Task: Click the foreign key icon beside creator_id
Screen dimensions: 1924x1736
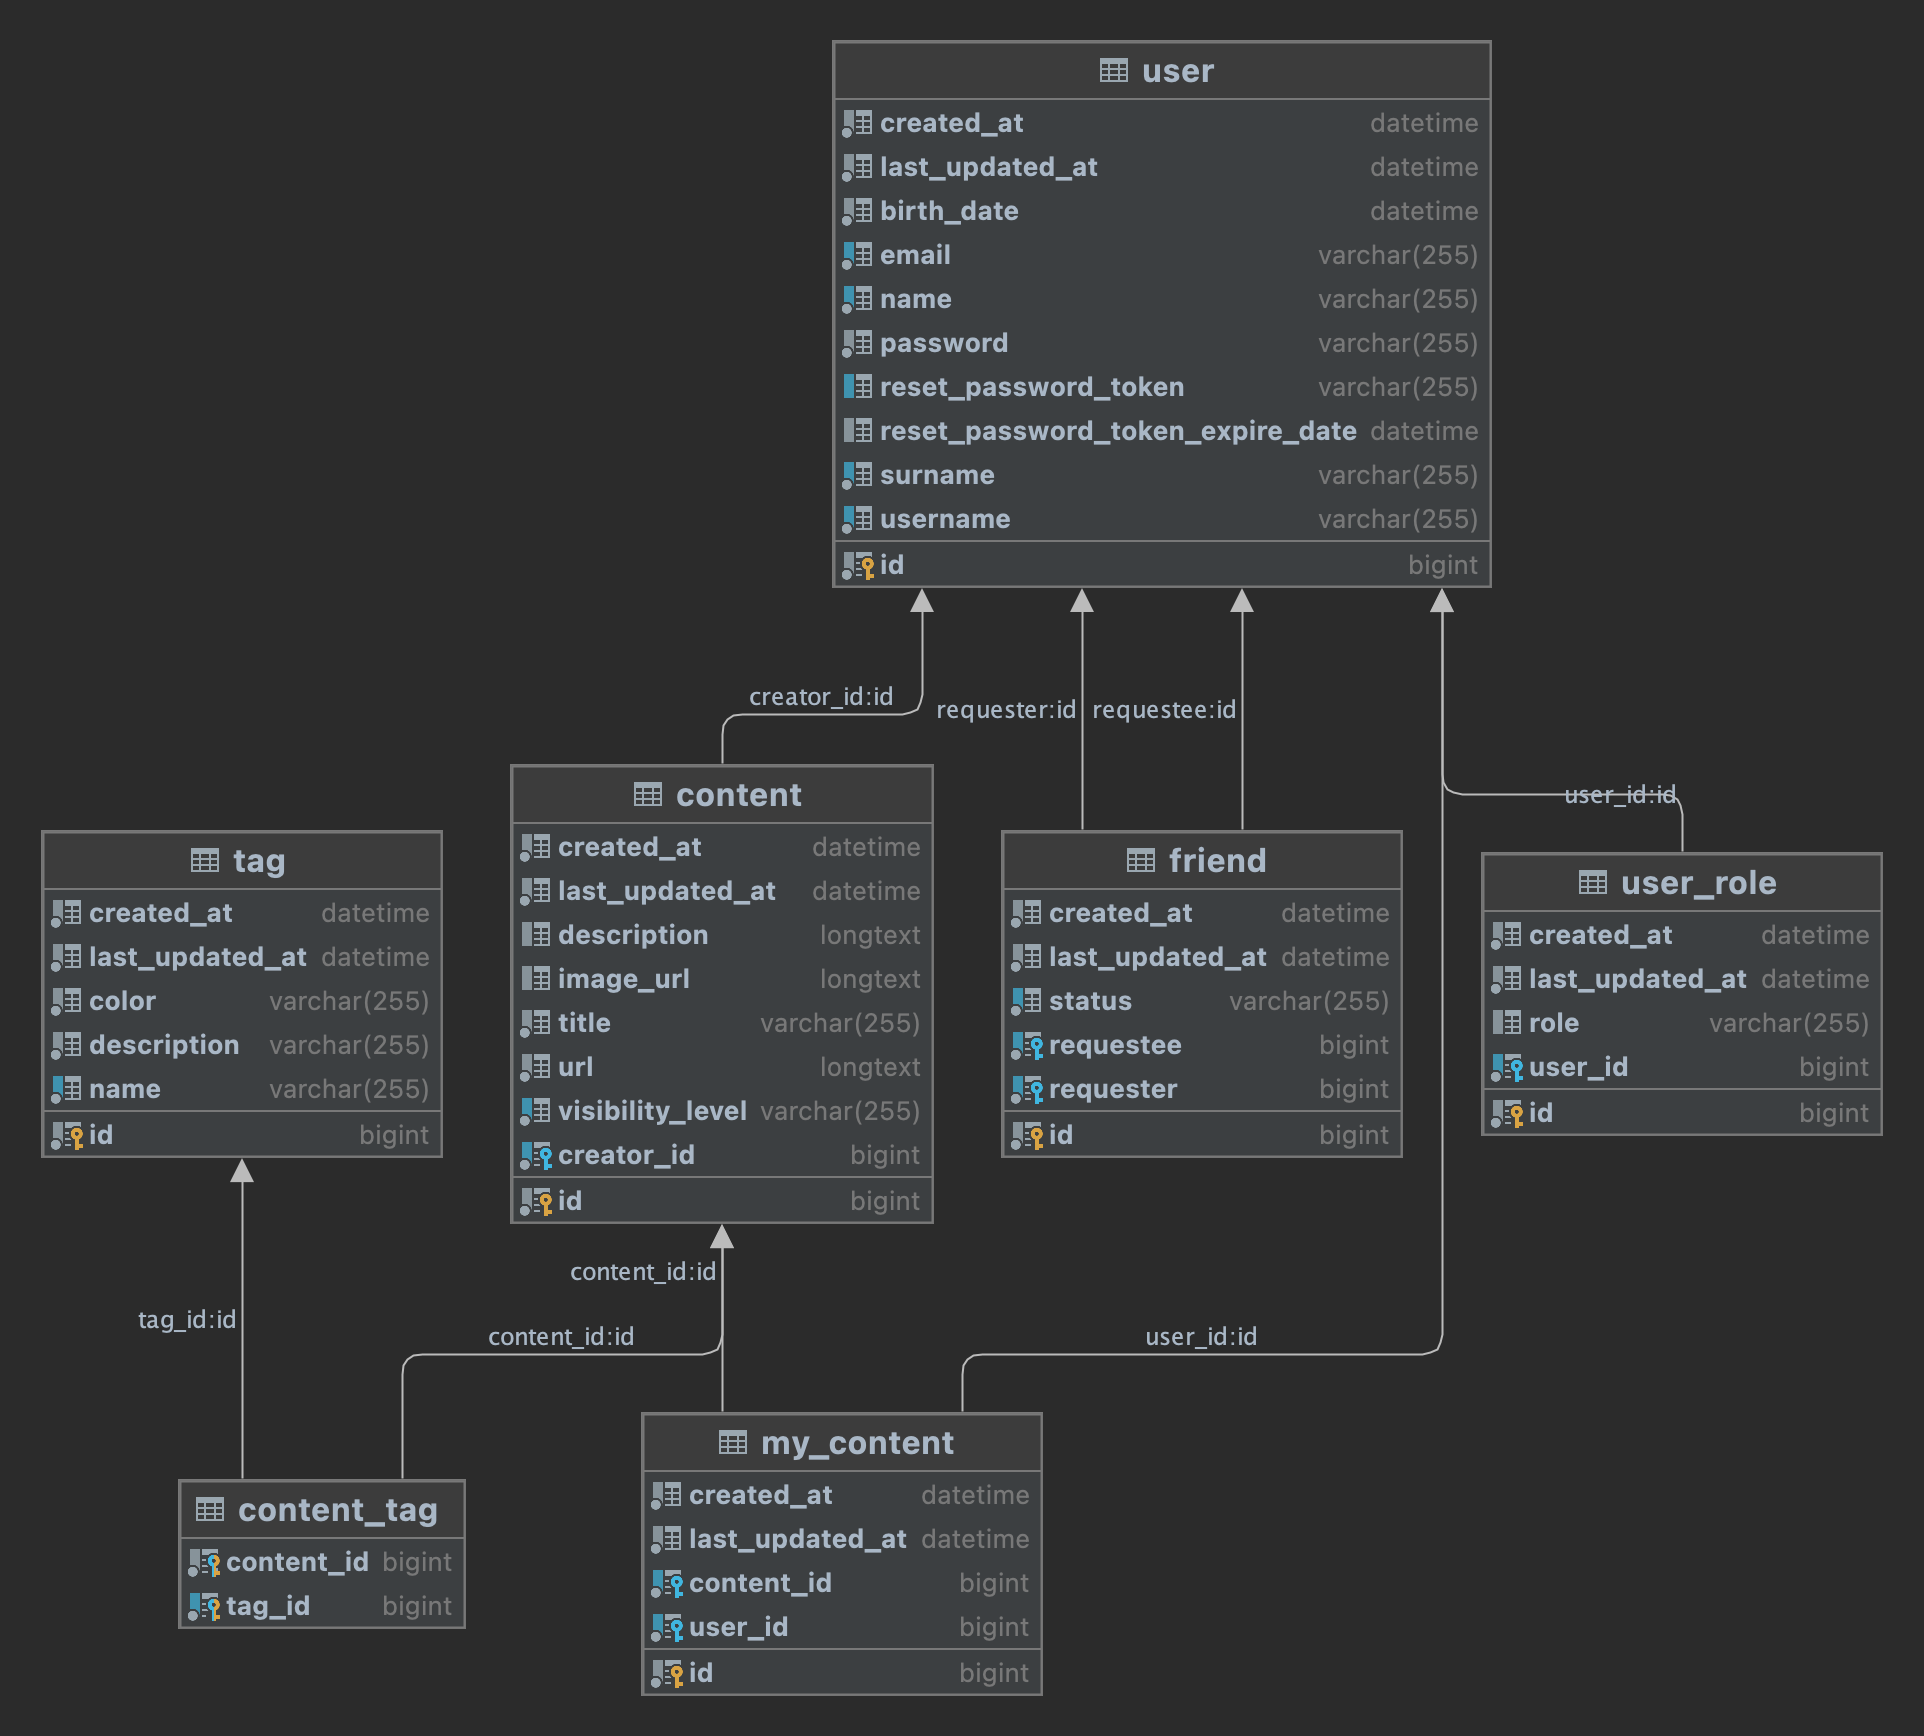Action: click(x=536, y=1156)
